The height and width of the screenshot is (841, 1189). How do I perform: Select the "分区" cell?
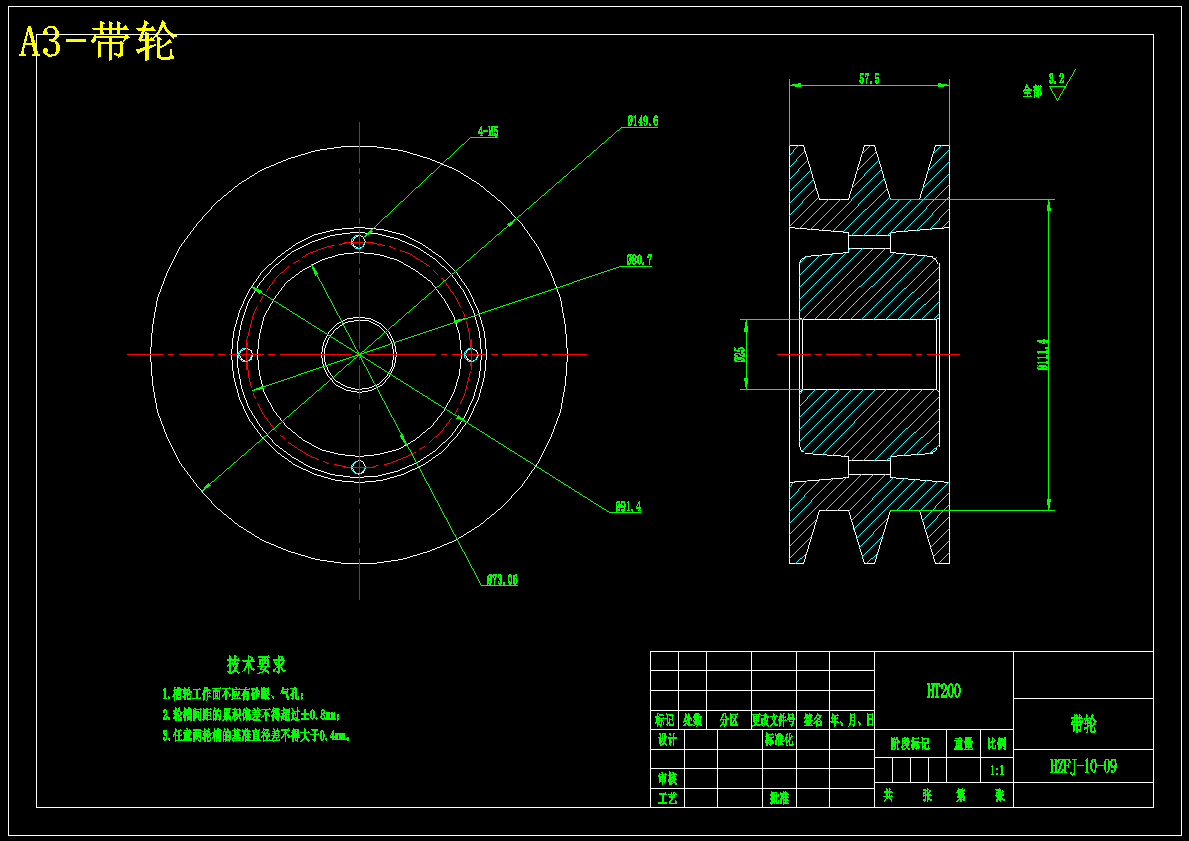[729, 720]
